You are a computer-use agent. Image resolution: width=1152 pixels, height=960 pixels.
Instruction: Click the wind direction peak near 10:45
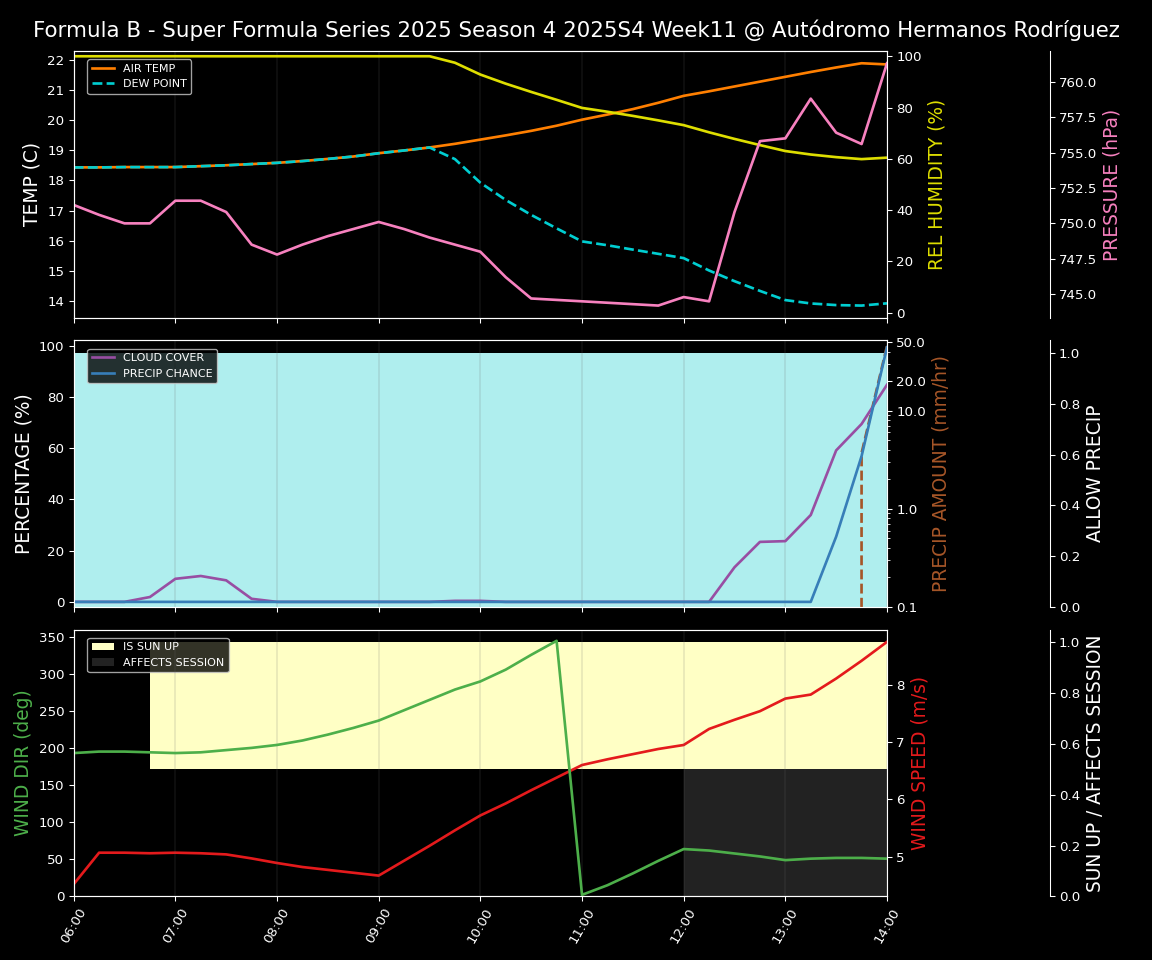556,641
